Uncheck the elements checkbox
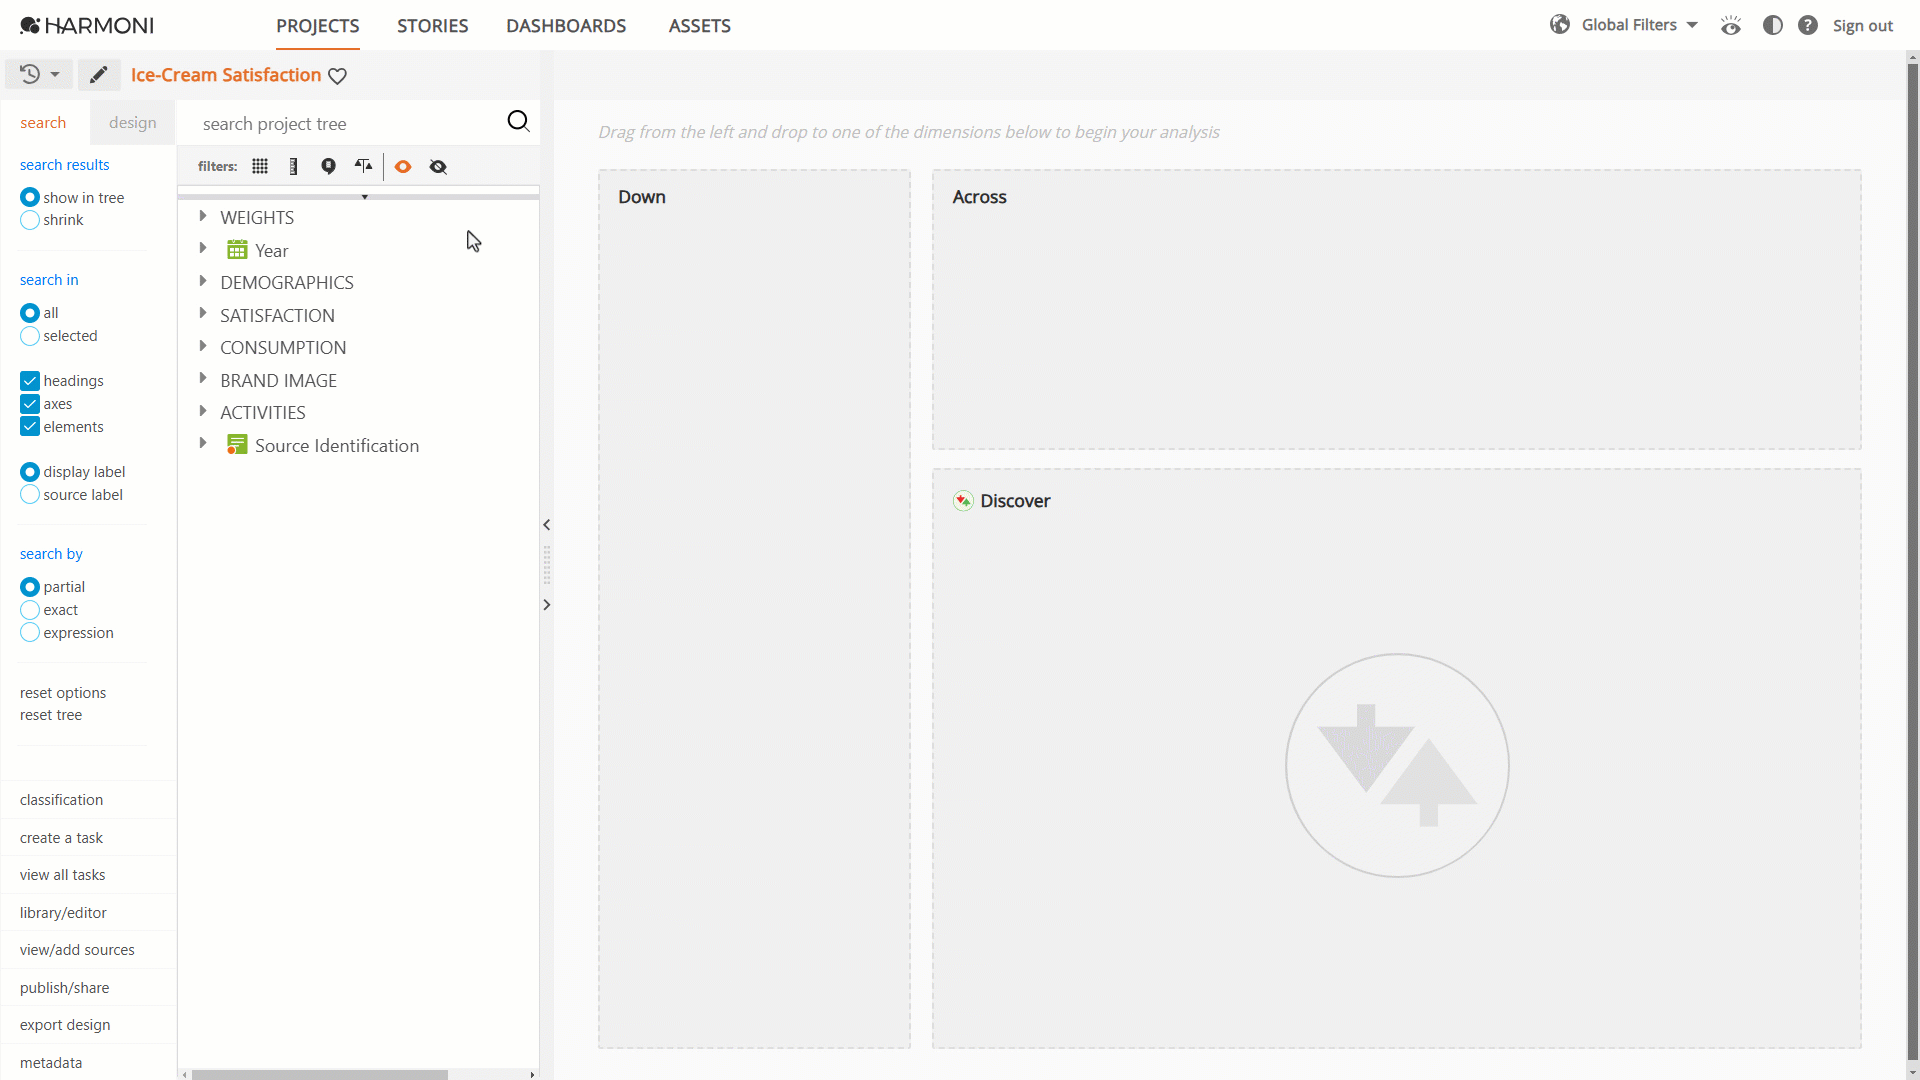Viewport: 1920px width, 1080px height. [30, 427]
